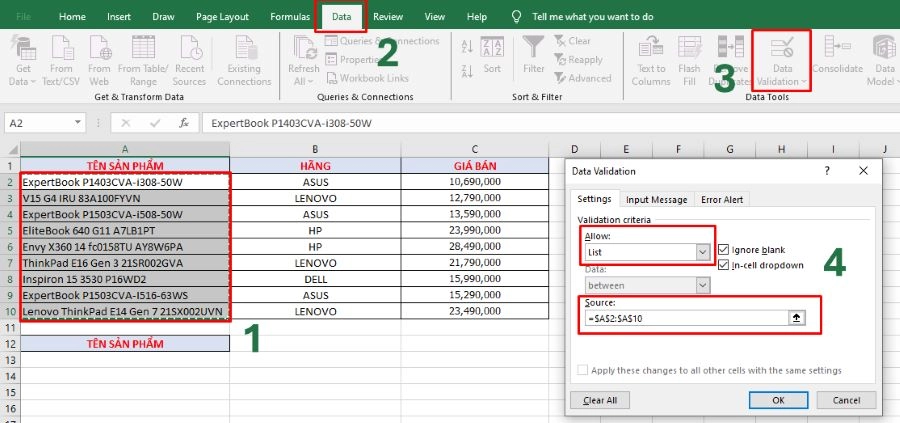
Task: Click the Clear All button
Action: click(600, 400)
